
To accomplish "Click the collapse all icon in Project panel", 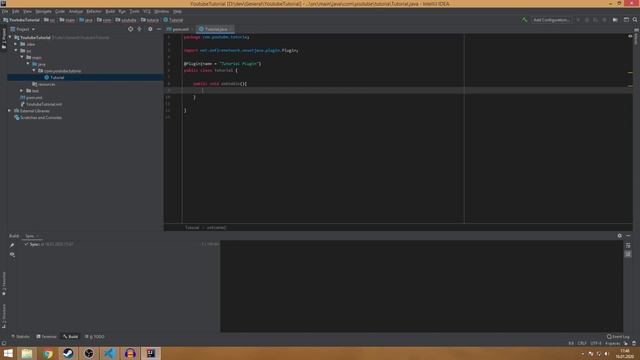I will [x=140, y=29].
